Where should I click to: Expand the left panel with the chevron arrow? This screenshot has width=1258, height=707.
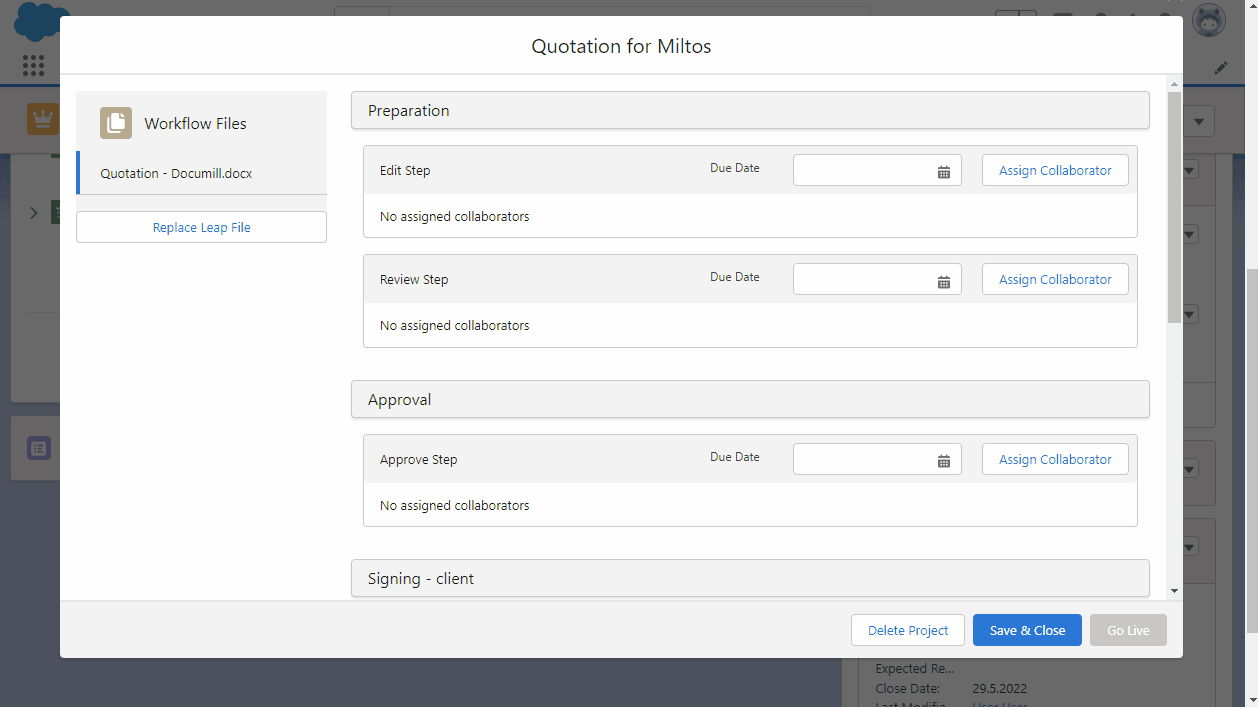pos(33,212)
